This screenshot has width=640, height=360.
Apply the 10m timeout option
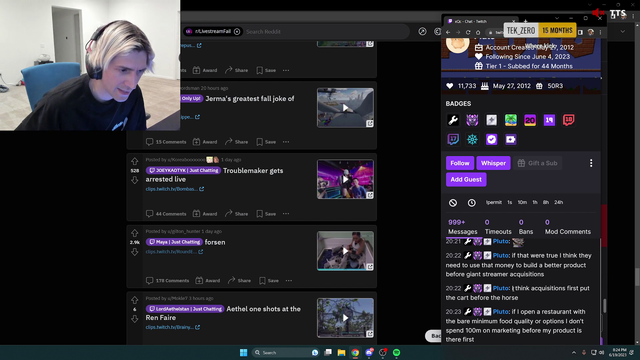coord(522,202)
